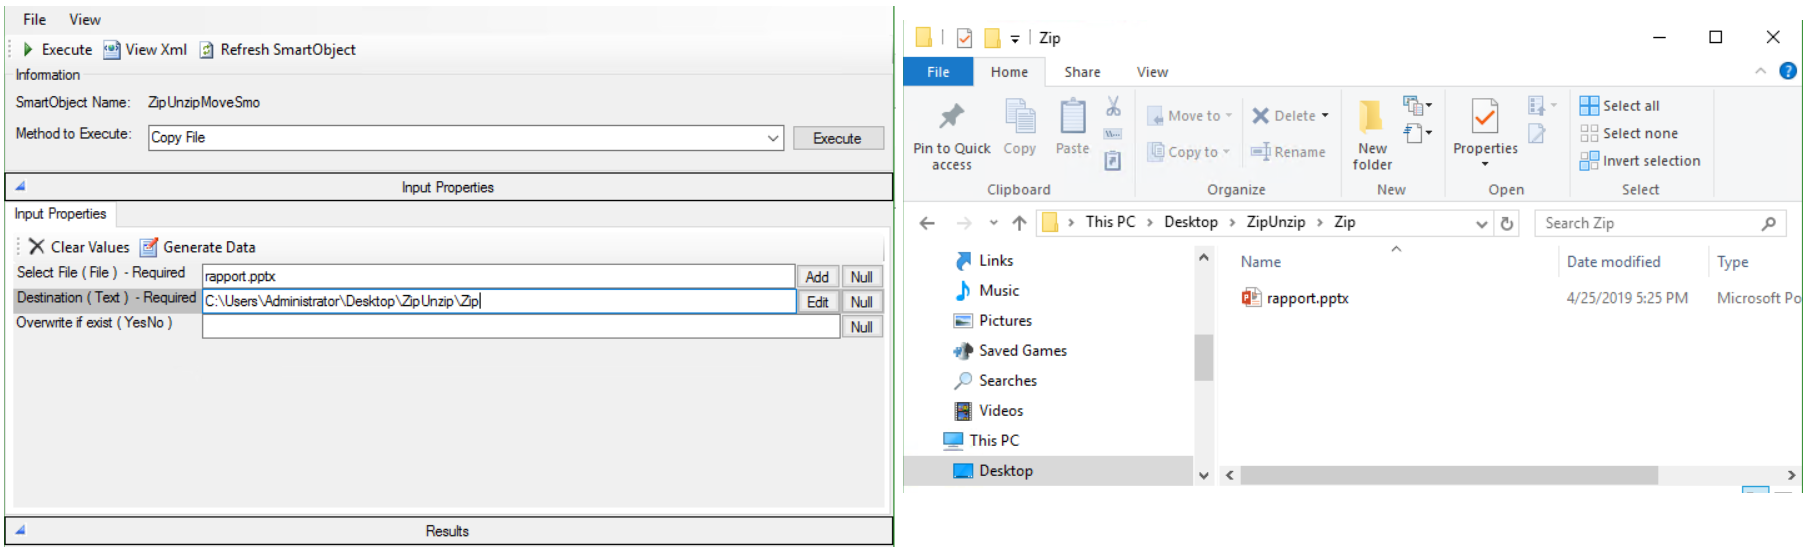The height and width of the screenshot is (549, 1810).
Task: Click Generate Data icon
Action: [x=149, y=247]
